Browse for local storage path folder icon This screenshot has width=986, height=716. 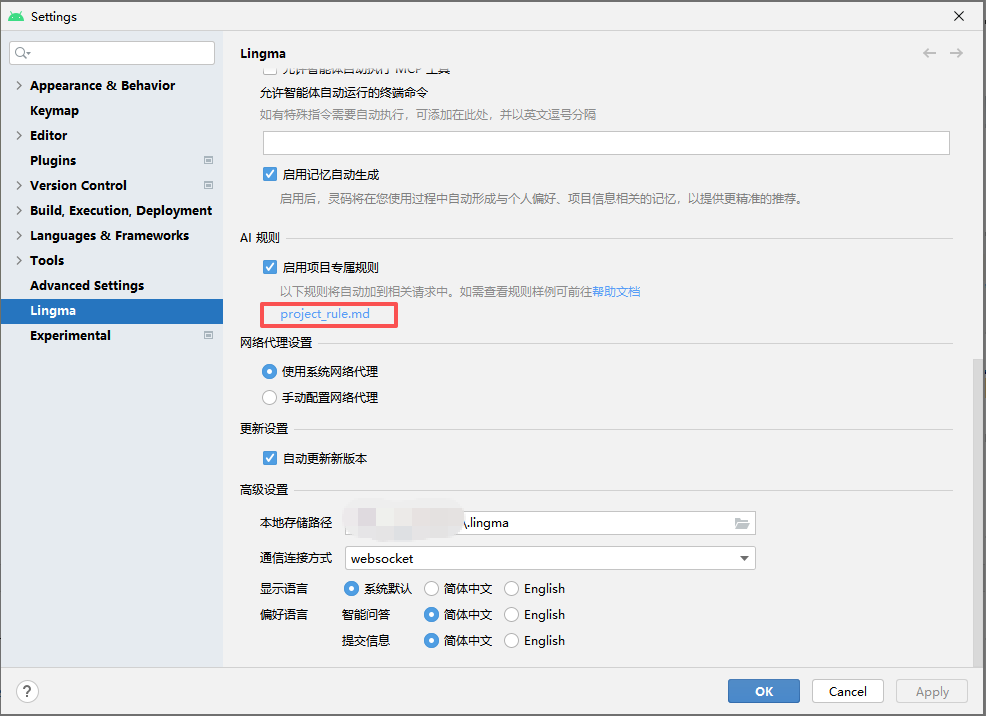pos(742,523)
